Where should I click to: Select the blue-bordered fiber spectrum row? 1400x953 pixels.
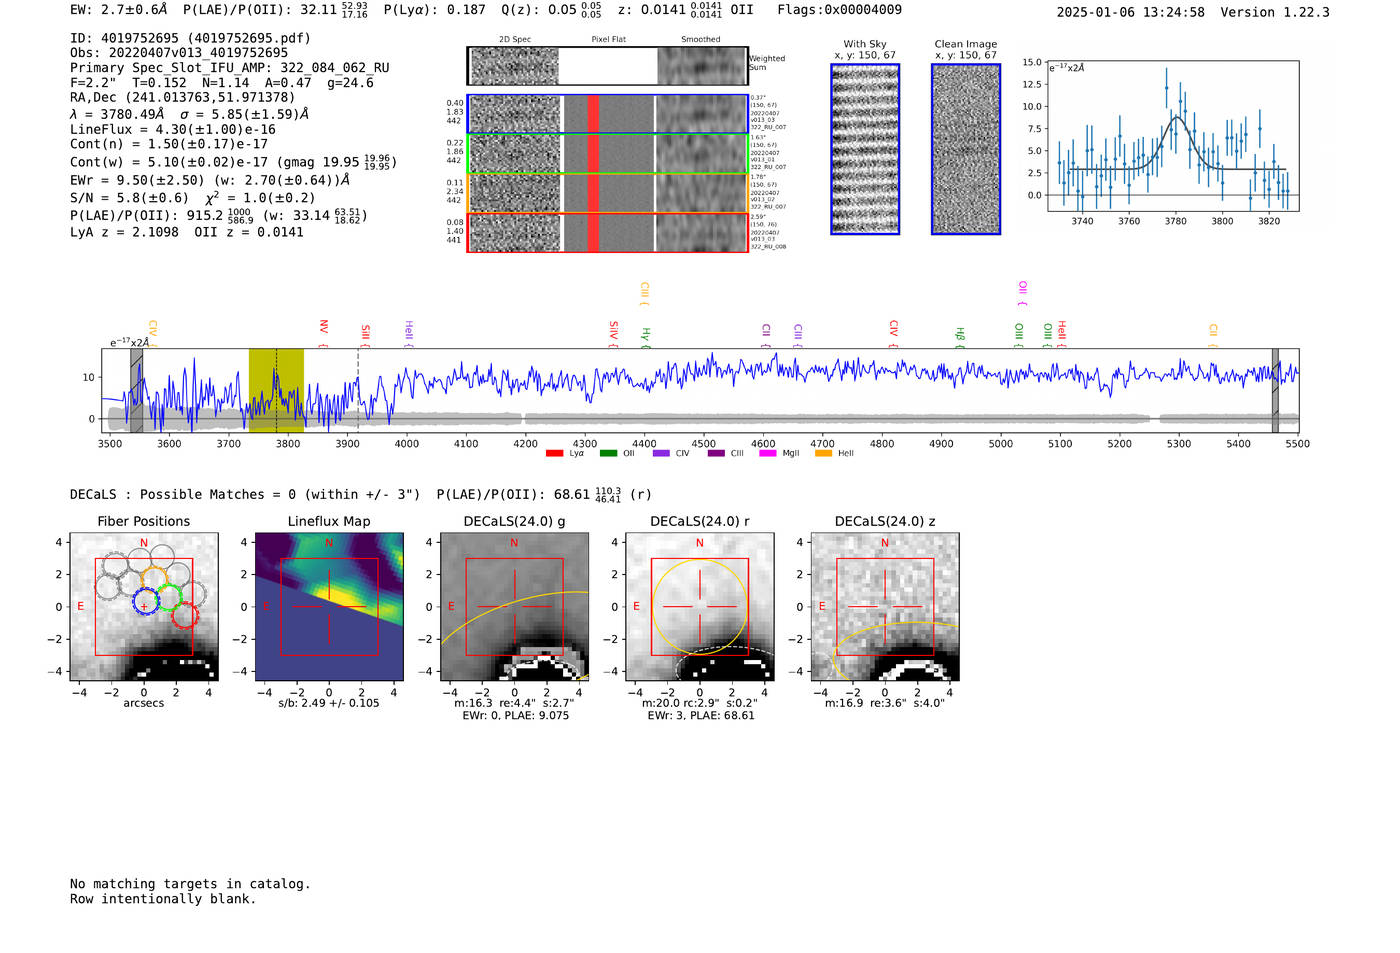(x=607, y=114)
